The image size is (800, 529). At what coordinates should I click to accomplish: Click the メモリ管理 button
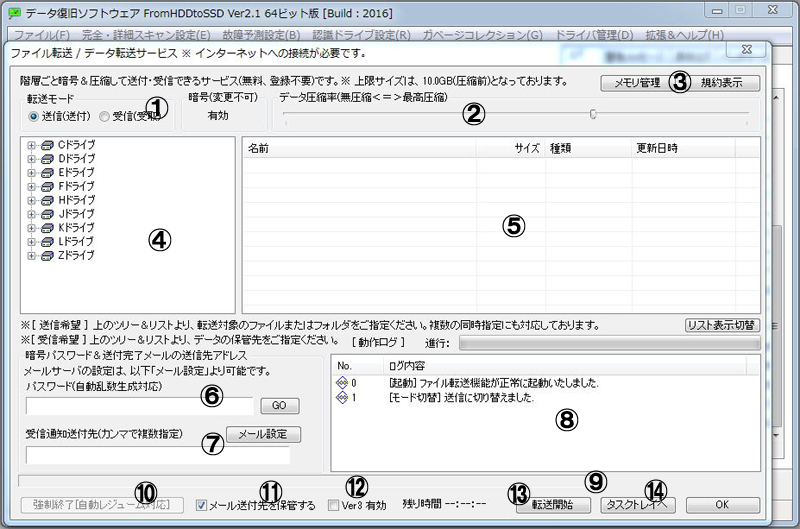point(637,83)
